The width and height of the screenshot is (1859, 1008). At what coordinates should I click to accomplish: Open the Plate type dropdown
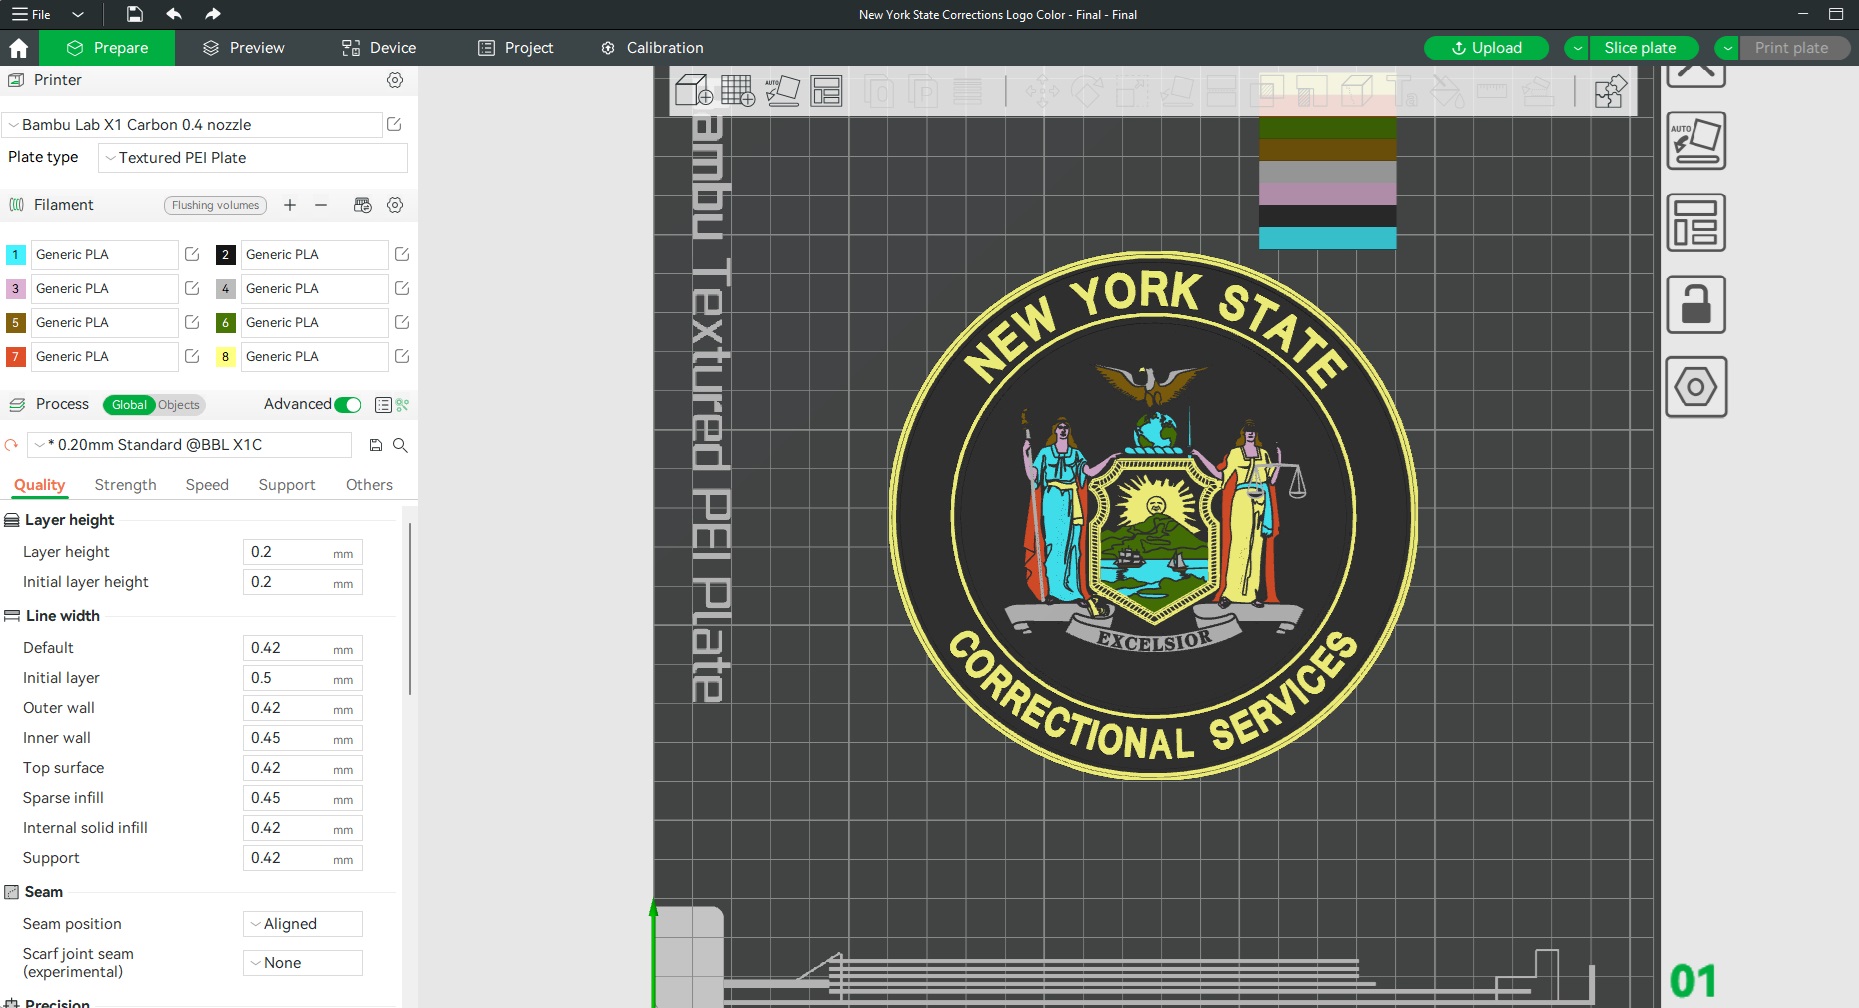pyautogui.click(x=252, y=157)
